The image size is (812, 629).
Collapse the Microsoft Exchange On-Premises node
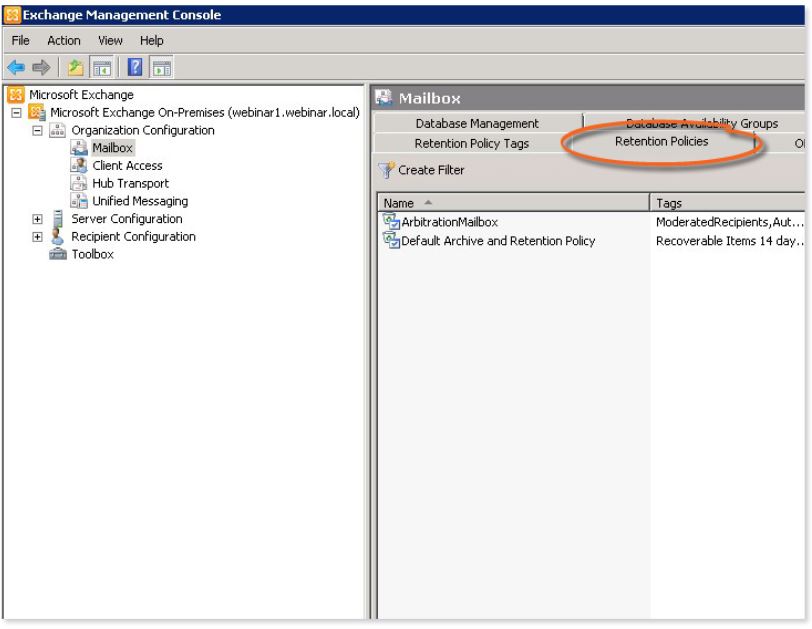coord(17,113)
